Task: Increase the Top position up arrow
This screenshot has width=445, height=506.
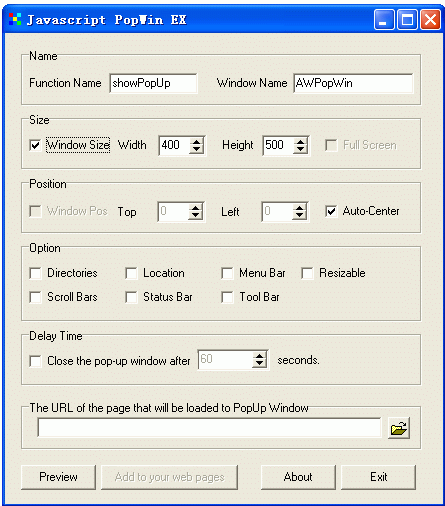Action: click(x=195, y=208)
